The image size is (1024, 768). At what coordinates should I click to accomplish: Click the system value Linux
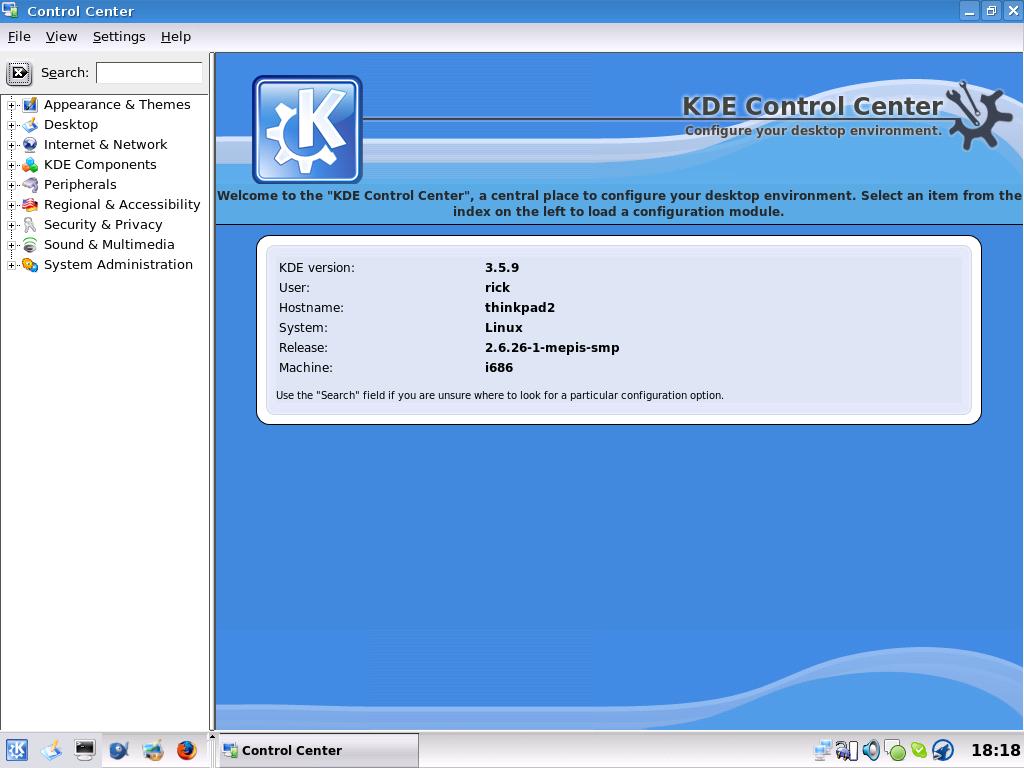504,327
